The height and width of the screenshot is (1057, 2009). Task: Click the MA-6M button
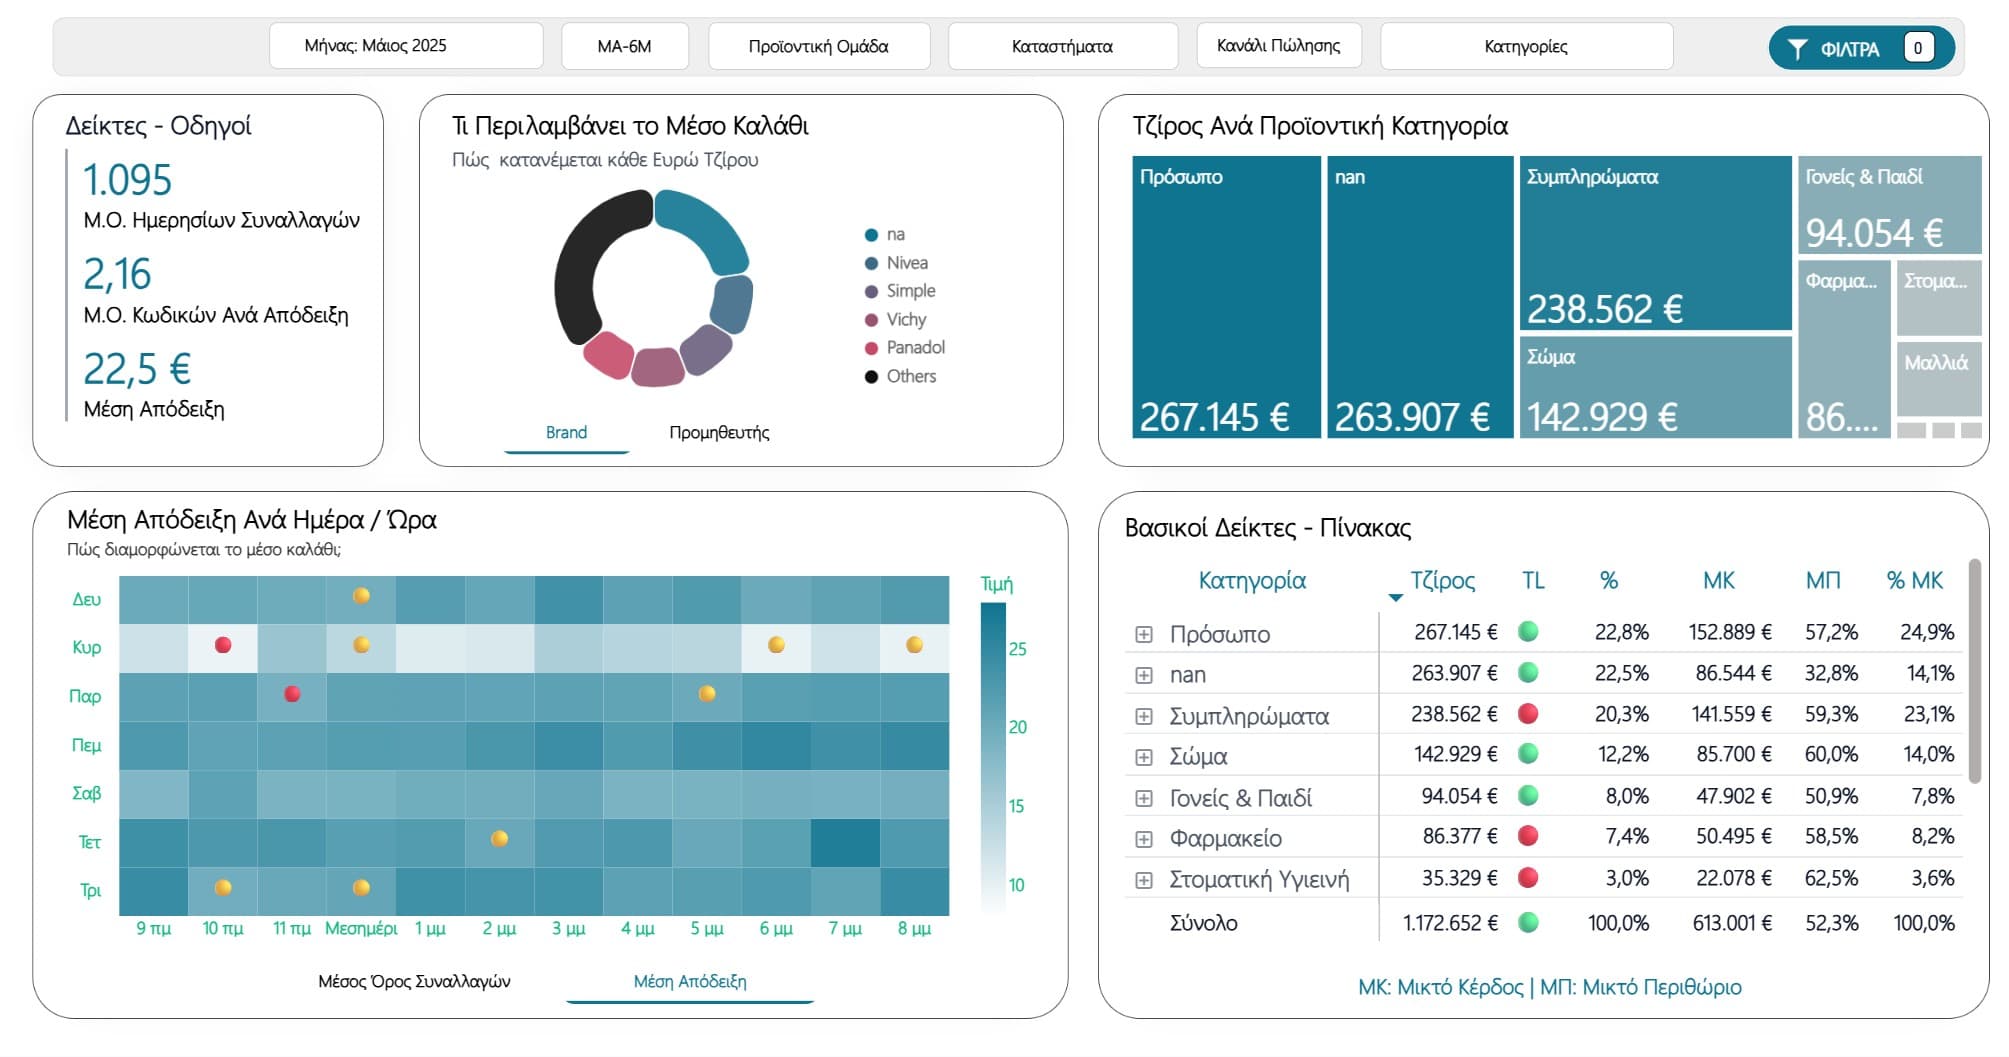tap(624, 46)
